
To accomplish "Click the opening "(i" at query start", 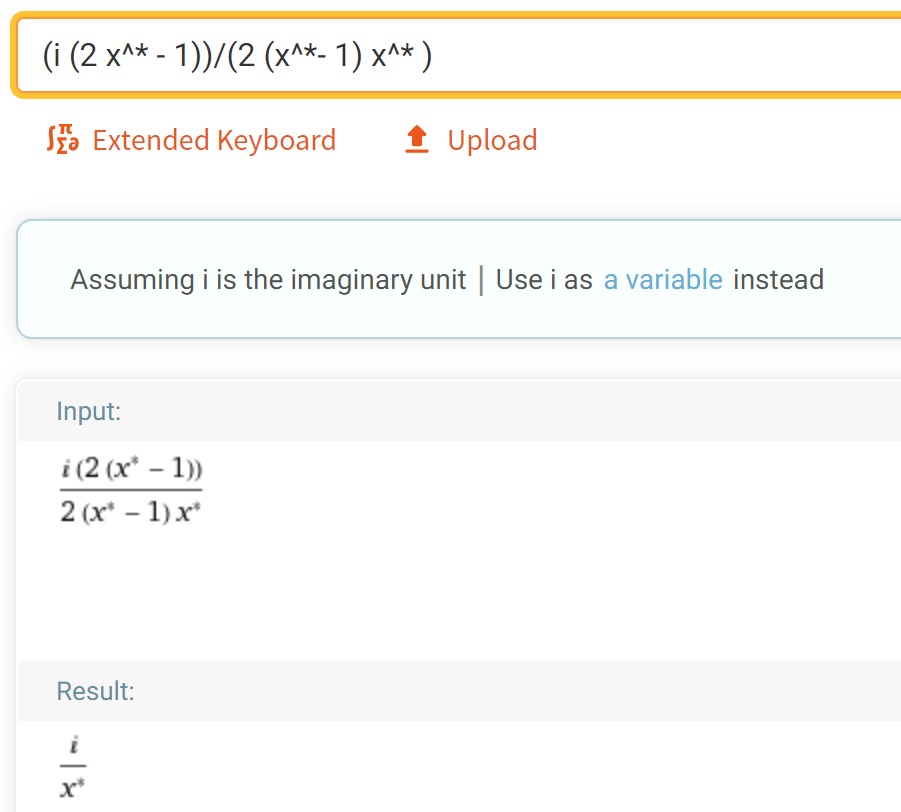I will coord(52,56).
